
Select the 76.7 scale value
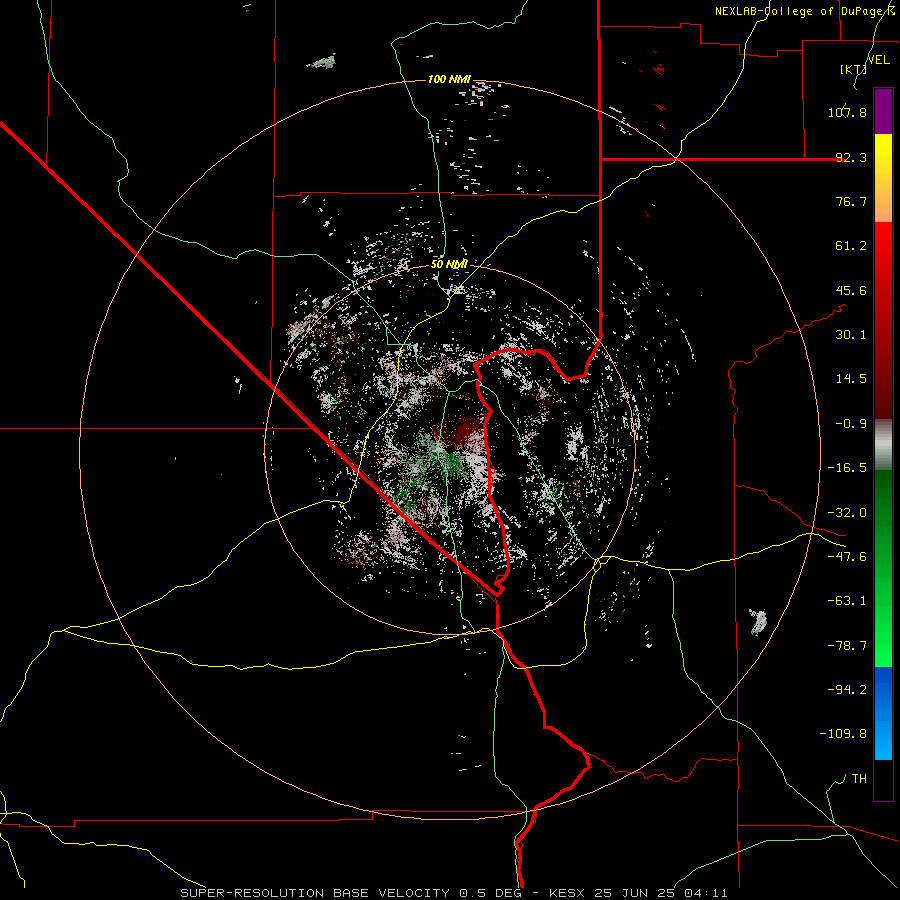click(851, 201)
